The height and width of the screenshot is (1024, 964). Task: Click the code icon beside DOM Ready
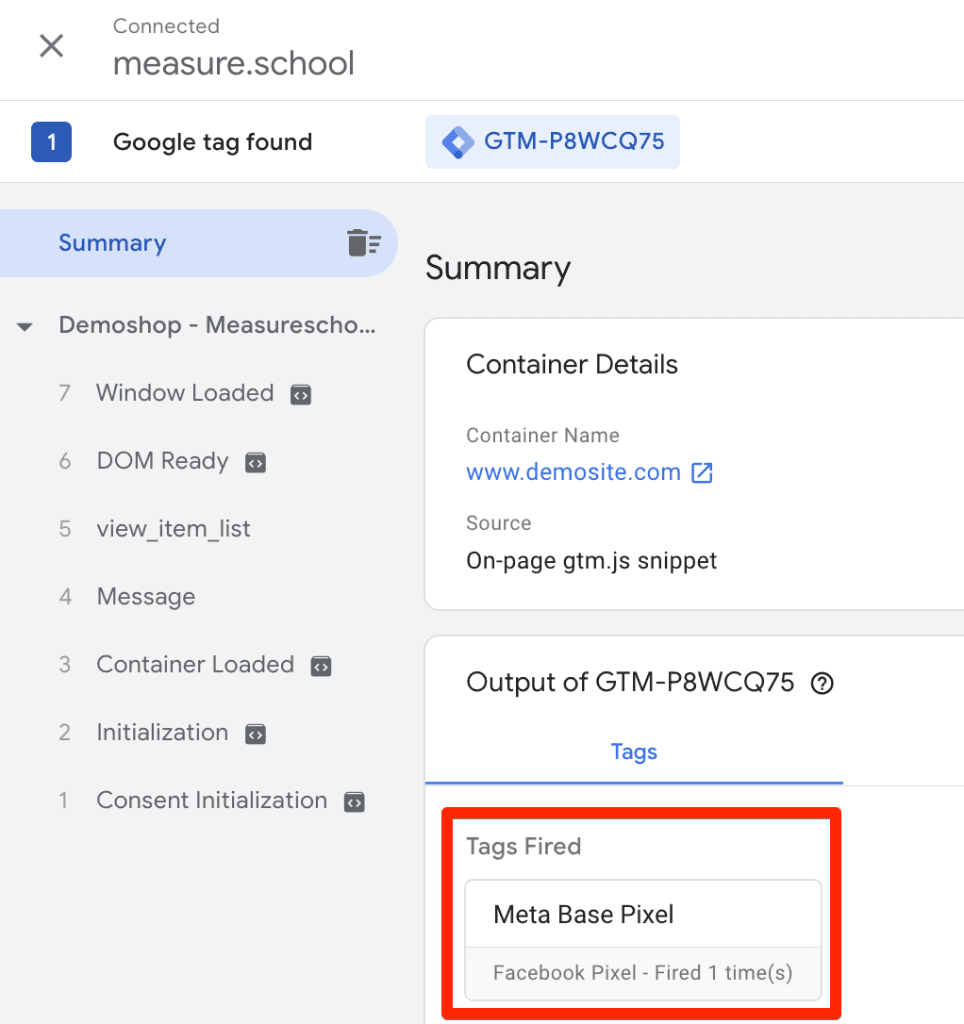256,462
